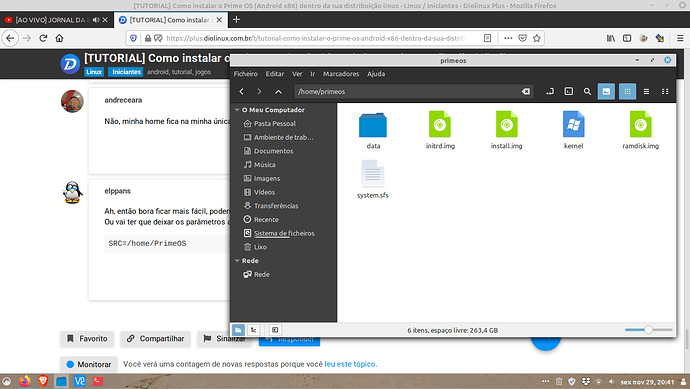This screenshot has width=690, height=389.
Task: Open Ver menu in Nemo
Action: (297, 74)
